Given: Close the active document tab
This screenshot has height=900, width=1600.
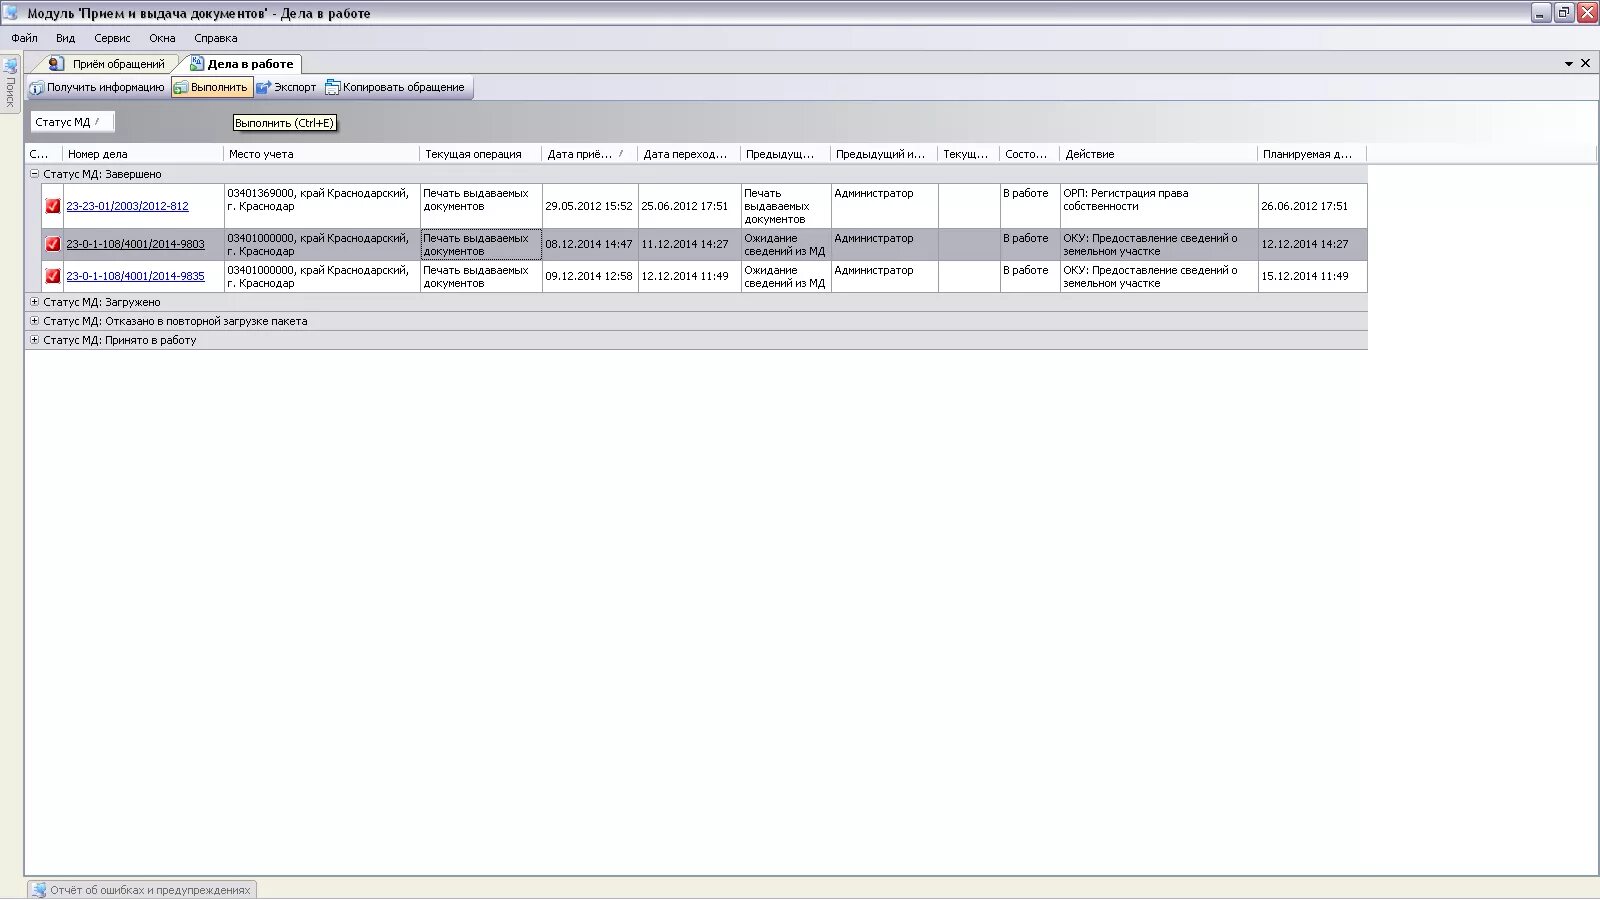Looking at the screenshot, I should pyautogui.click(x=1585, y=63).
